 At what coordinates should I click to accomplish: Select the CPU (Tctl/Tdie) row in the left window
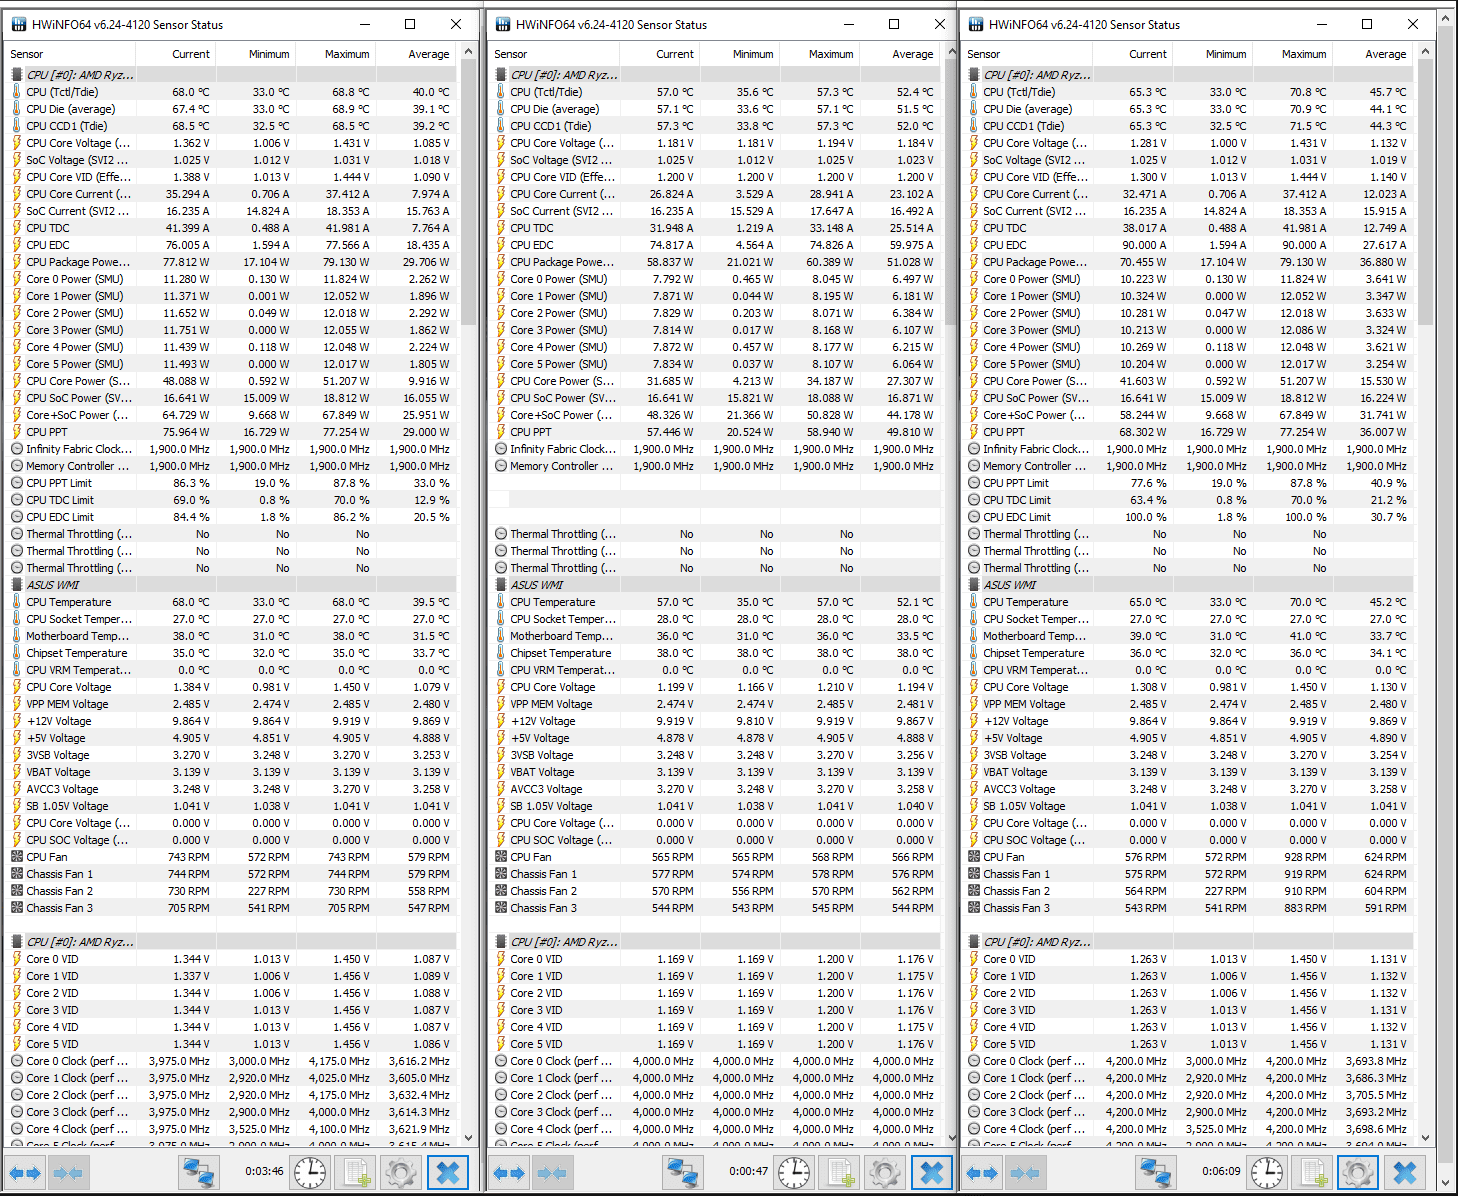[231, 92]
